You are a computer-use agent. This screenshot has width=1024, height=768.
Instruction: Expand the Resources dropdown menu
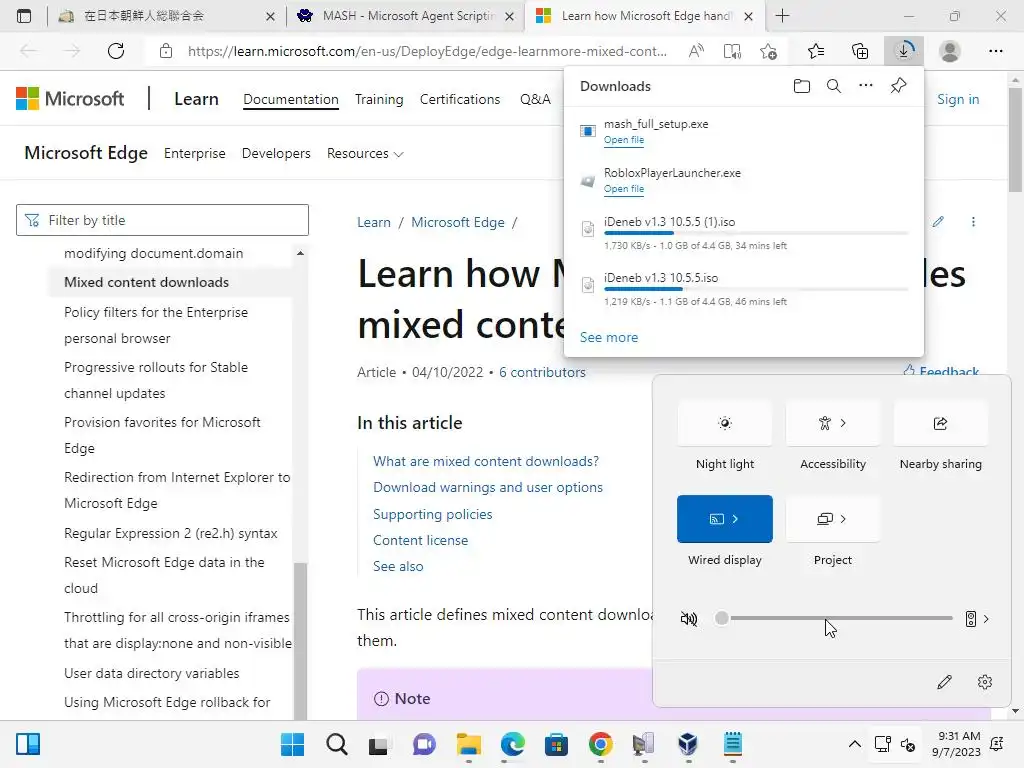(365, 153)
